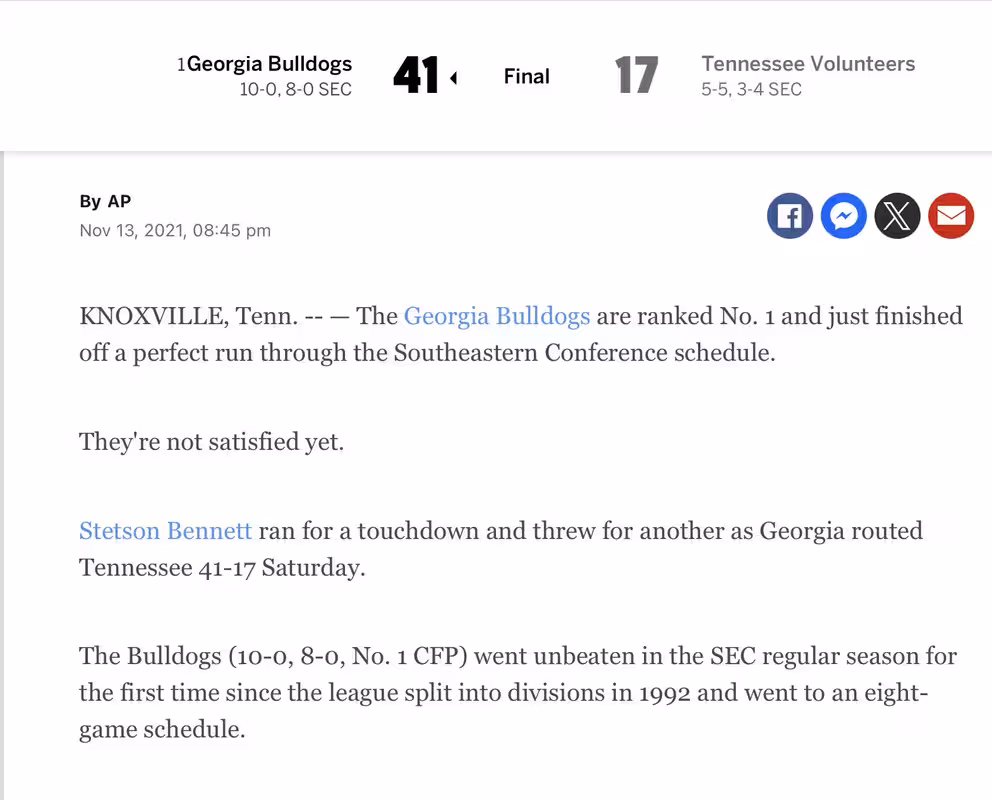Image resolution: width=992 pixels, height=800 pixels.
Task: Open the Stetson Bennett player link
Action: click(165, 531)
